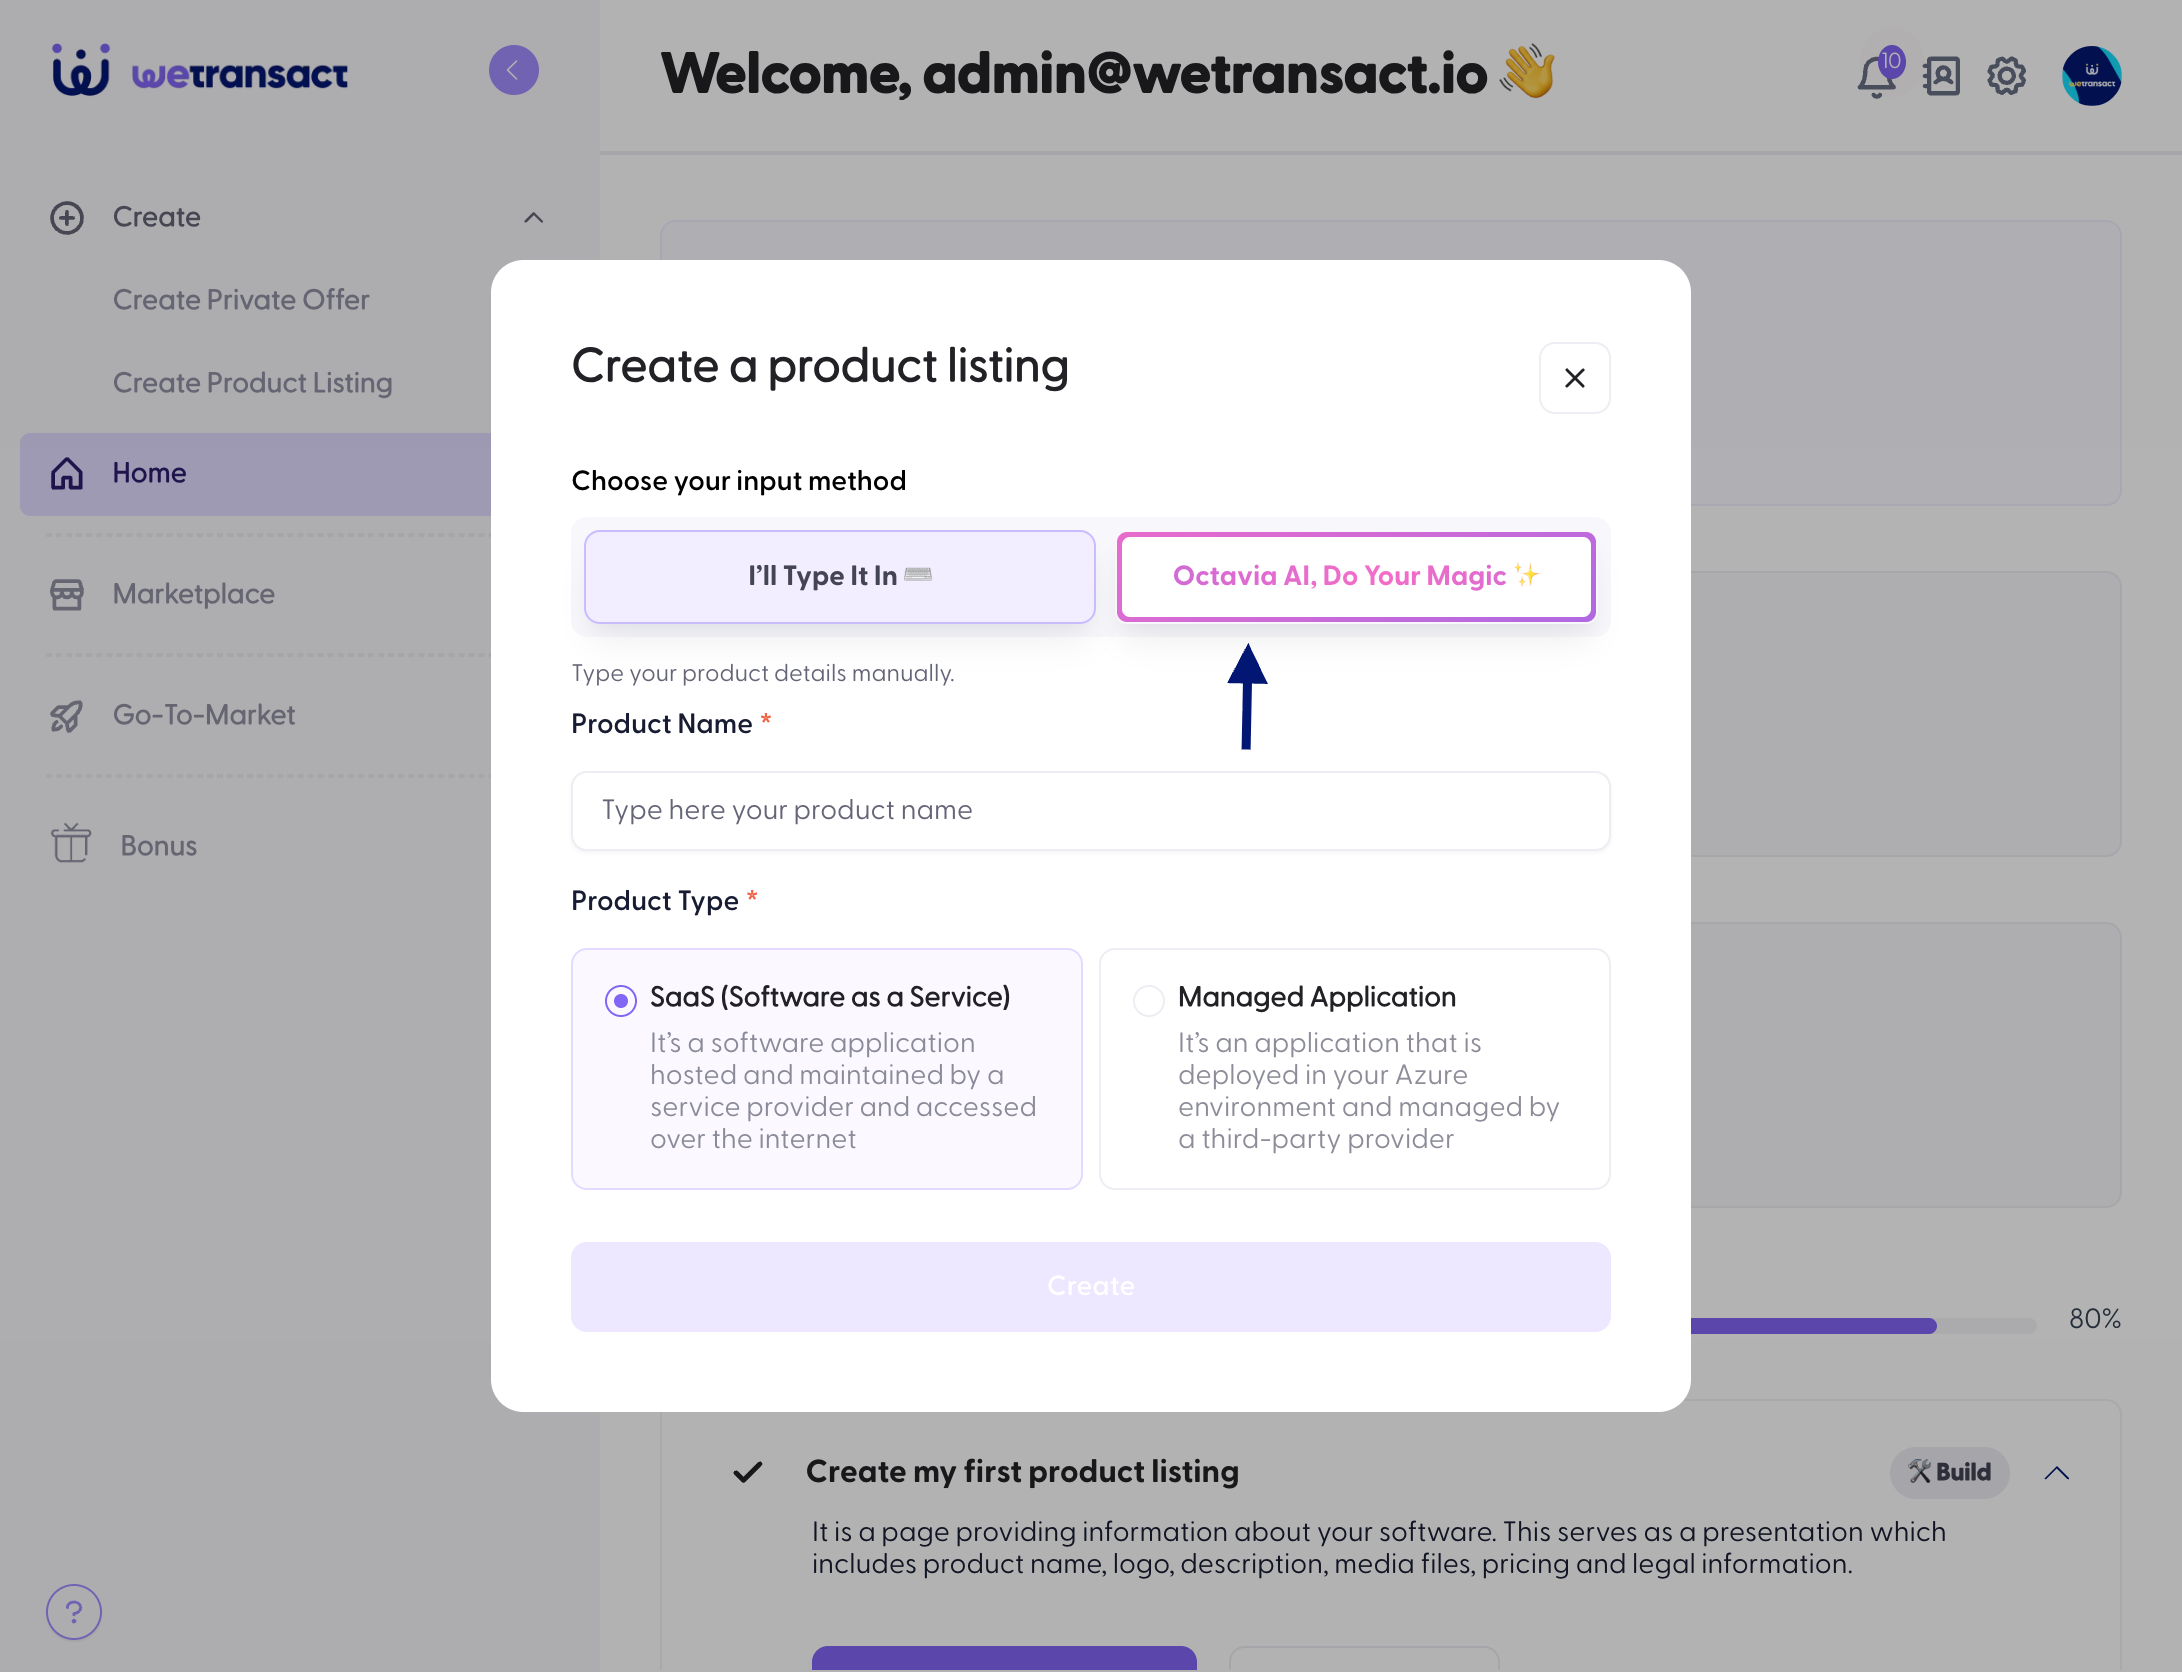Open Create Private Offer
Image resolution: width=2182 pixels, height=1672 pixels.
point(241,300)
